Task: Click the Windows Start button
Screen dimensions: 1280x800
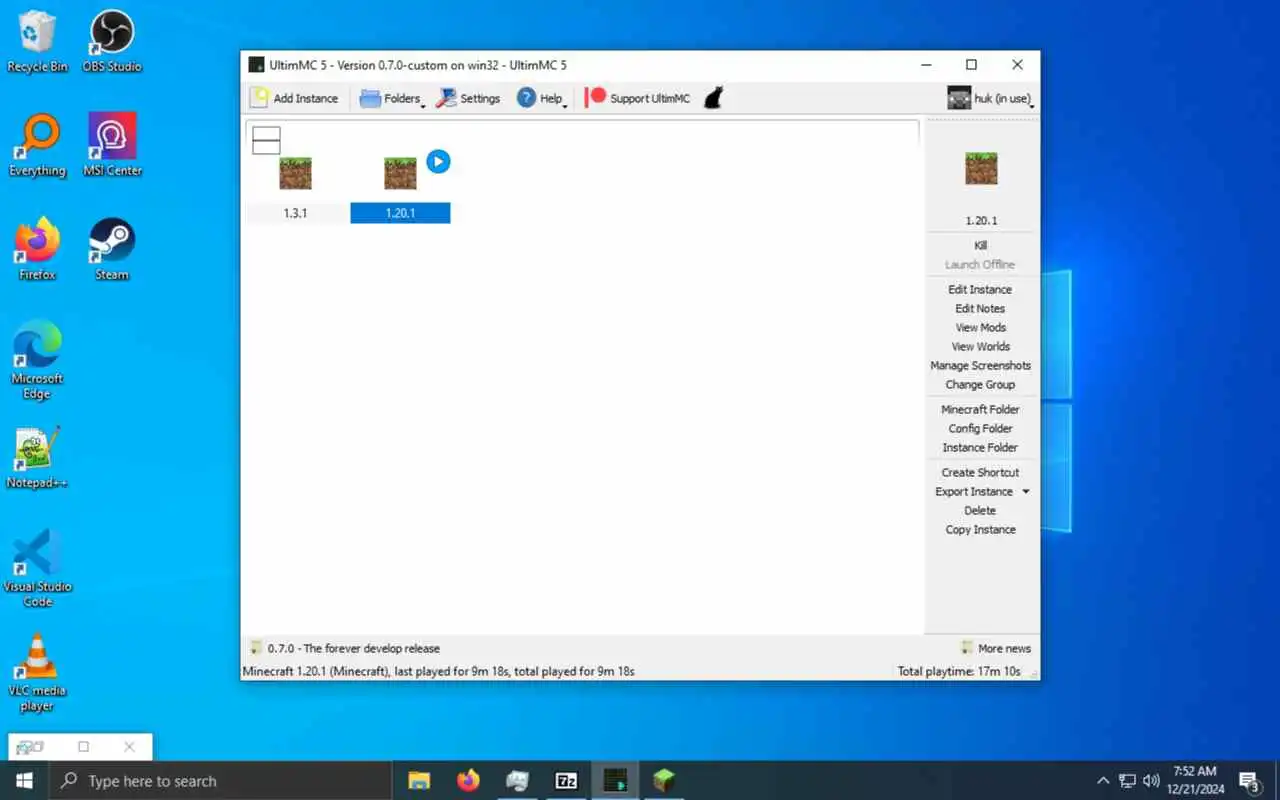Action: 24,781
